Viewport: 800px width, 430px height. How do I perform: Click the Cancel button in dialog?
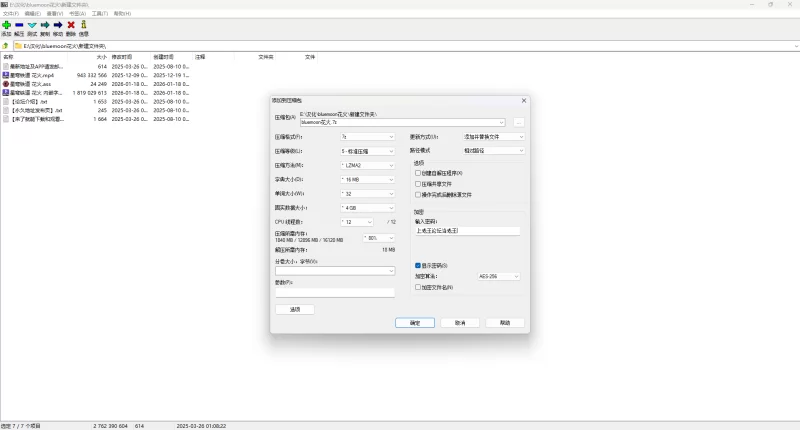[460, 323]
